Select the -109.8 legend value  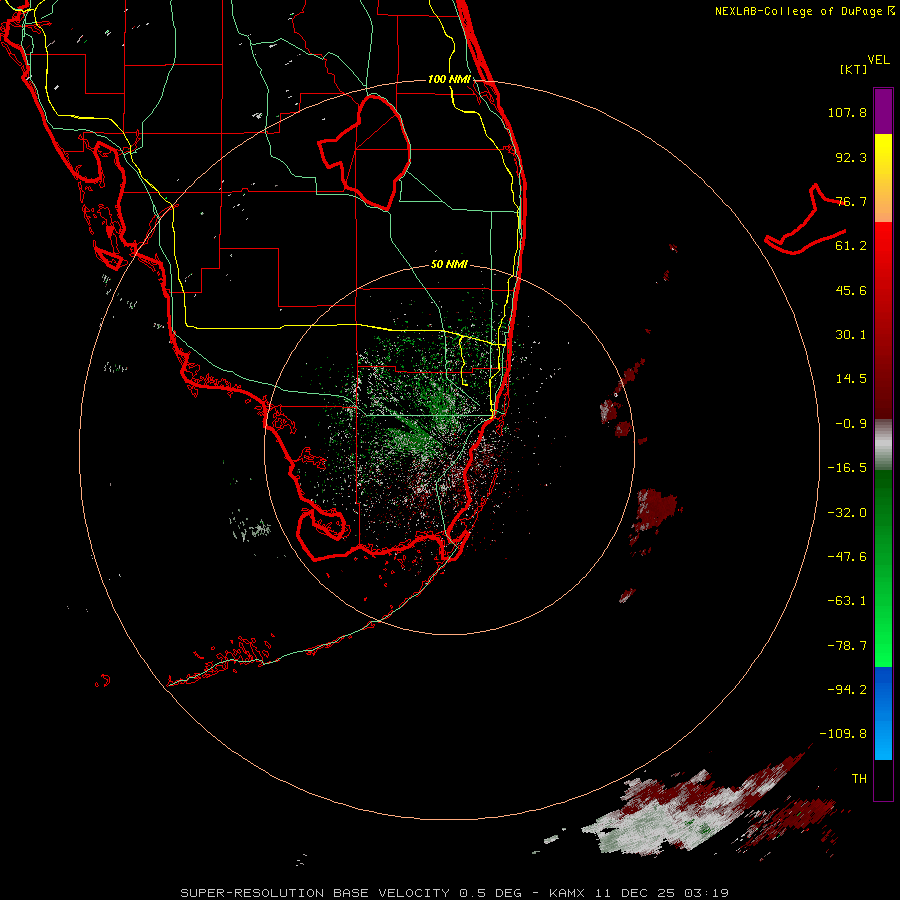pyautogui.click(x=843, y=734)
